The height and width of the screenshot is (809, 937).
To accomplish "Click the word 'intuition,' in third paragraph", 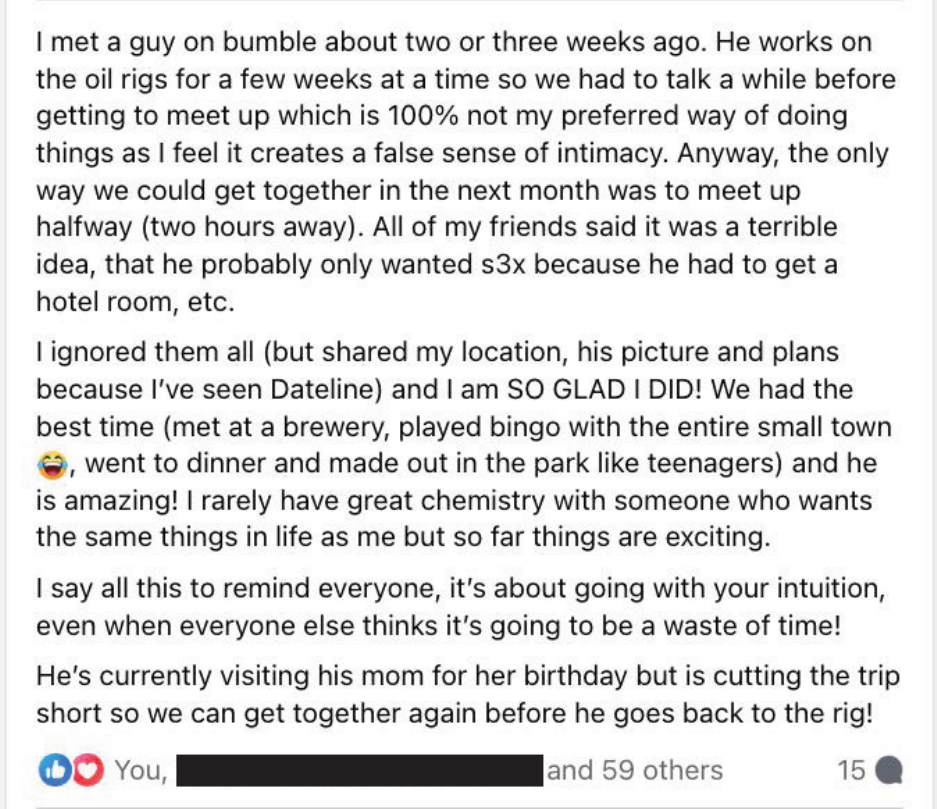I will pyautogui.click(x=831, y=589).
